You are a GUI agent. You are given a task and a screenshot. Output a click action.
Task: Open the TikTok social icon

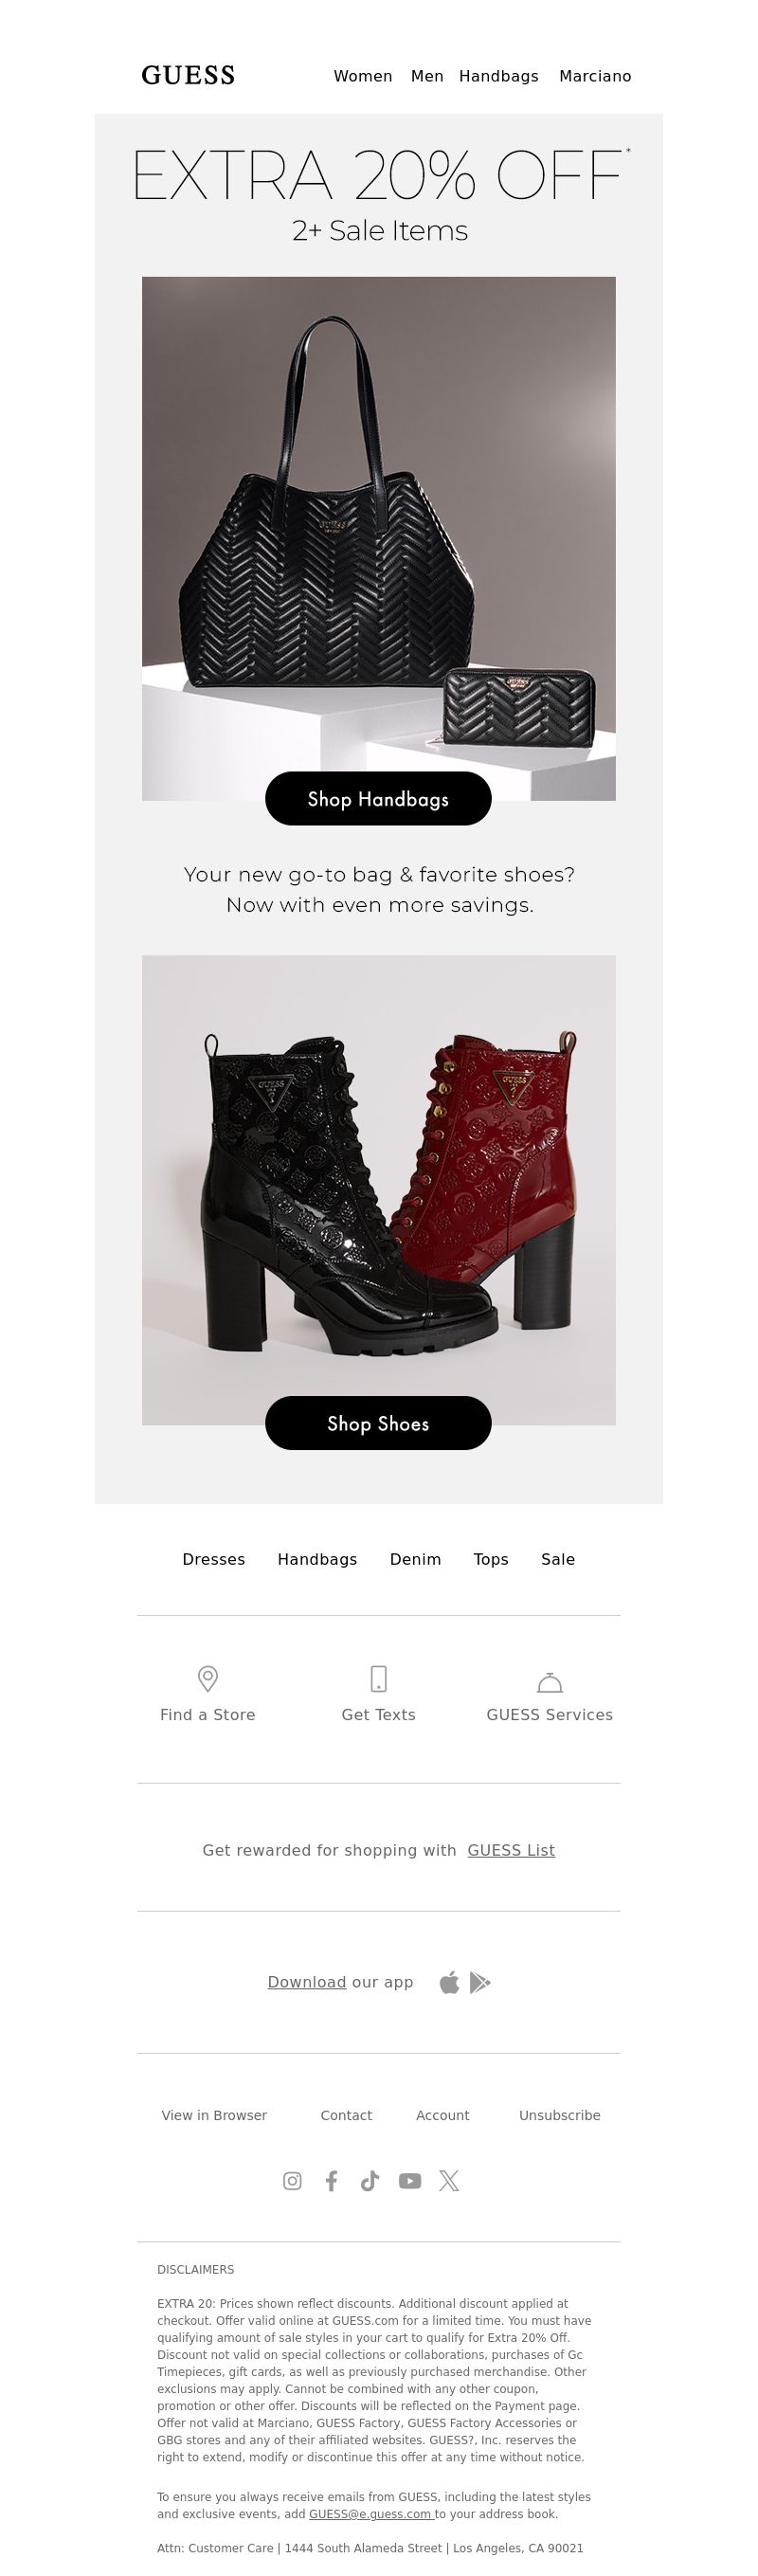tap(370, 2181)
